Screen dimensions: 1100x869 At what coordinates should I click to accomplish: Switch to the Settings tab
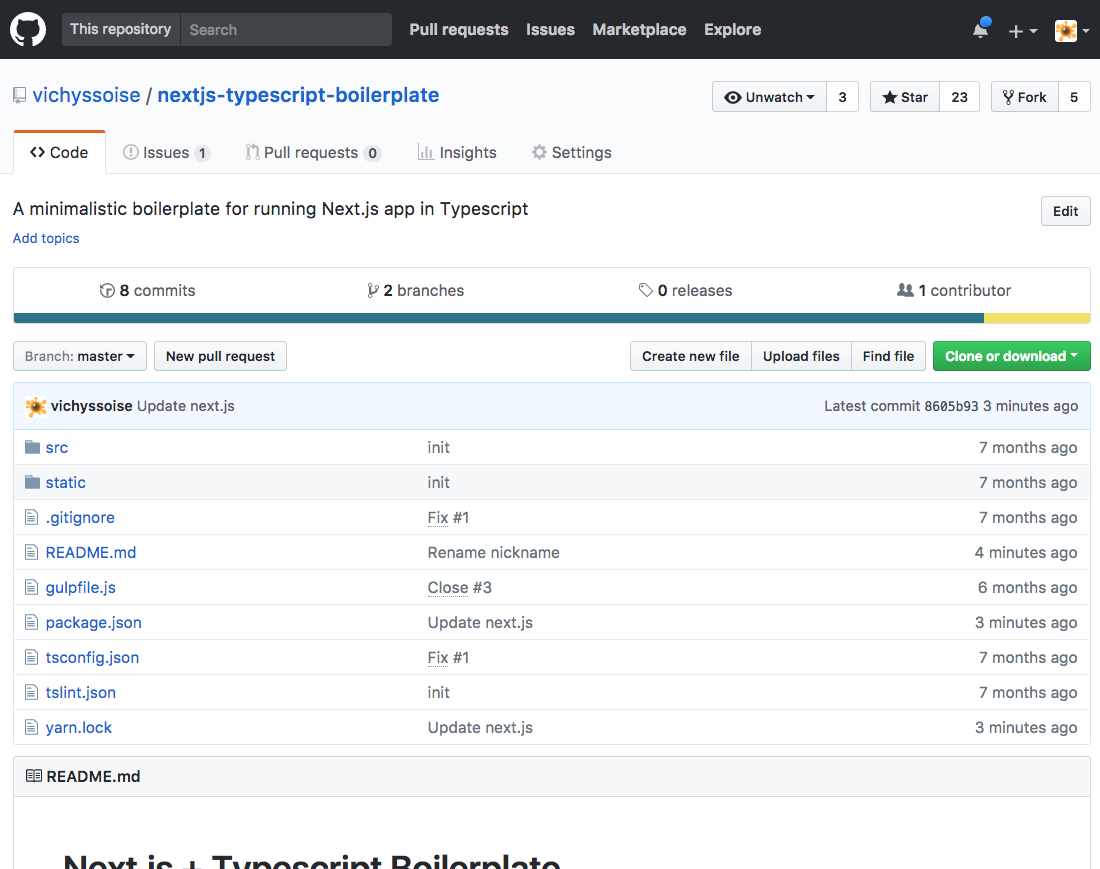click(x=571, y=153)
